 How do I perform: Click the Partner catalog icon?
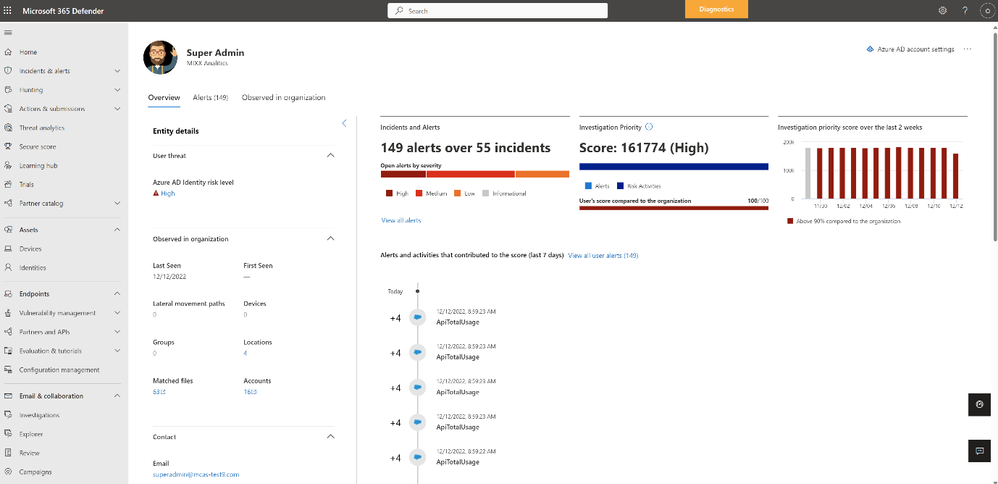pos(8,204)
